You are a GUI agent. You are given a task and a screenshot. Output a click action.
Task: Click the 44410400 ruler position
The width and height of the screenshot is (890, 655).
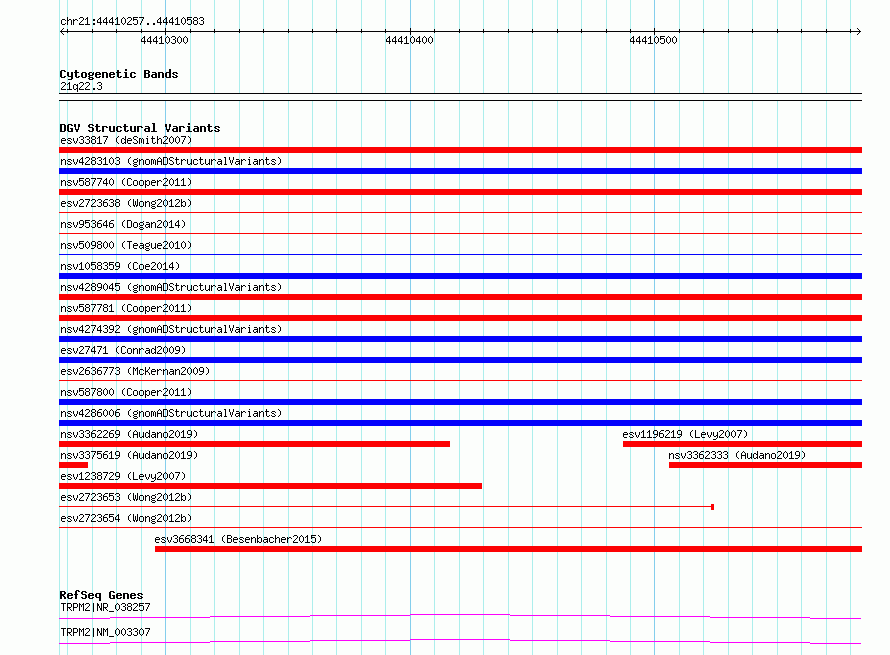[409, 40]
